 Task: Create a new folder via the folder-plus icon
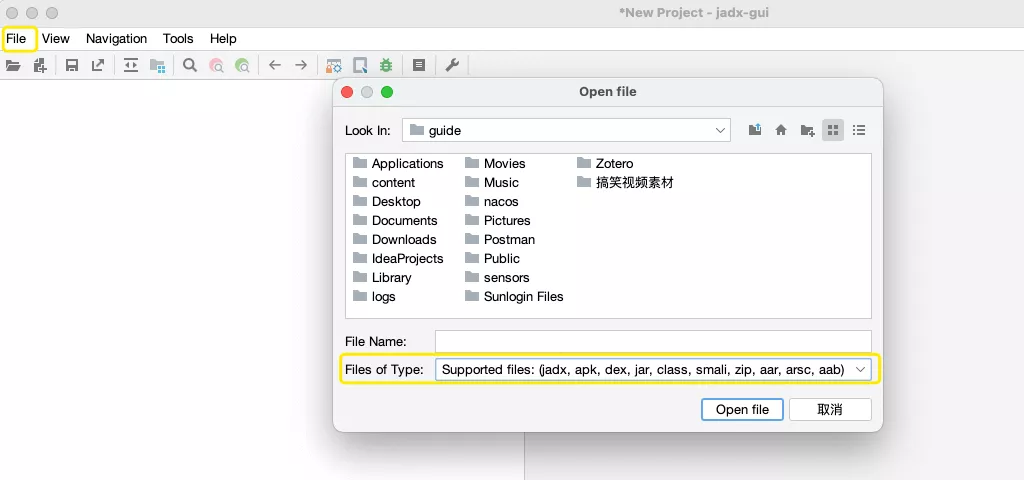(x=807, y=130)
